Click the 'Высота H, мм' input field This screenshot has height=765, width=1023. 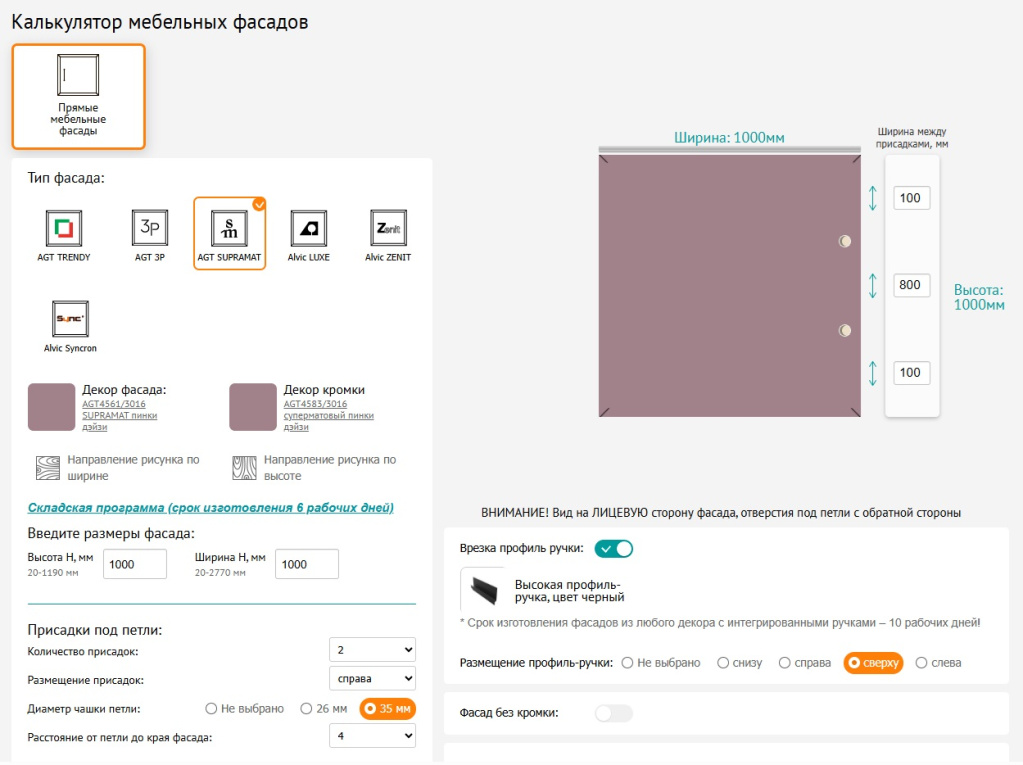pos(135,564)
